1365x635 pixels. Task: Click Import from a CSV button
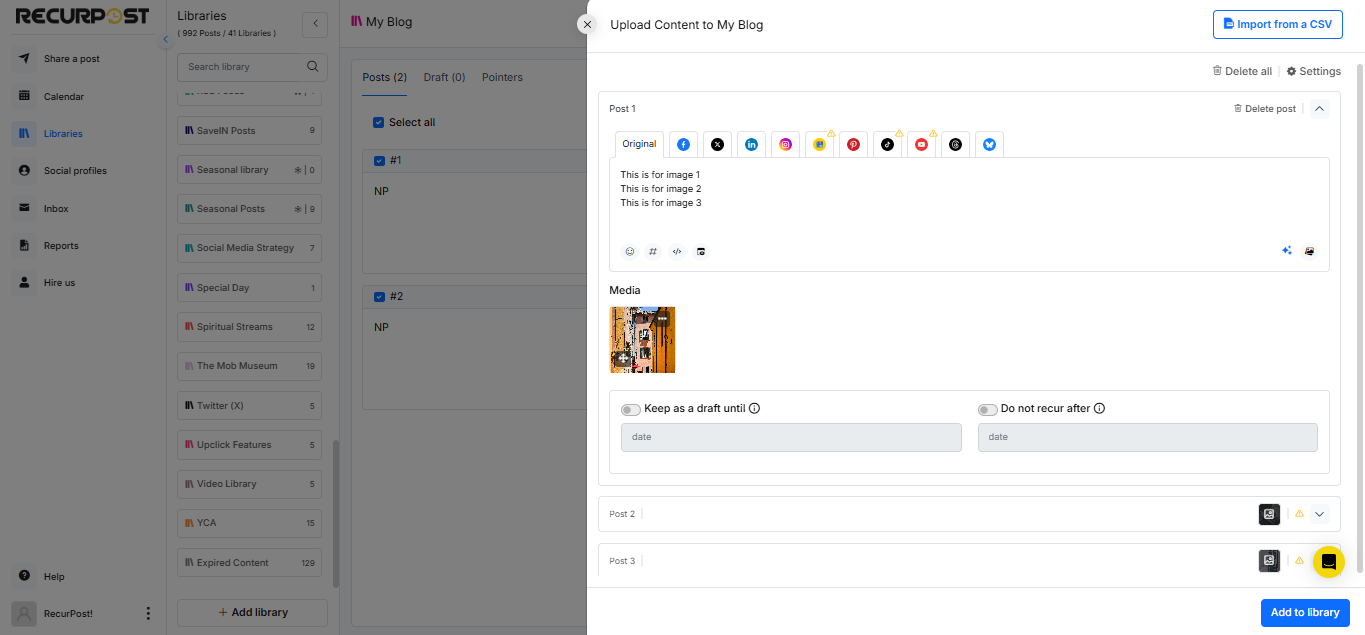(x=1277, y=24)
